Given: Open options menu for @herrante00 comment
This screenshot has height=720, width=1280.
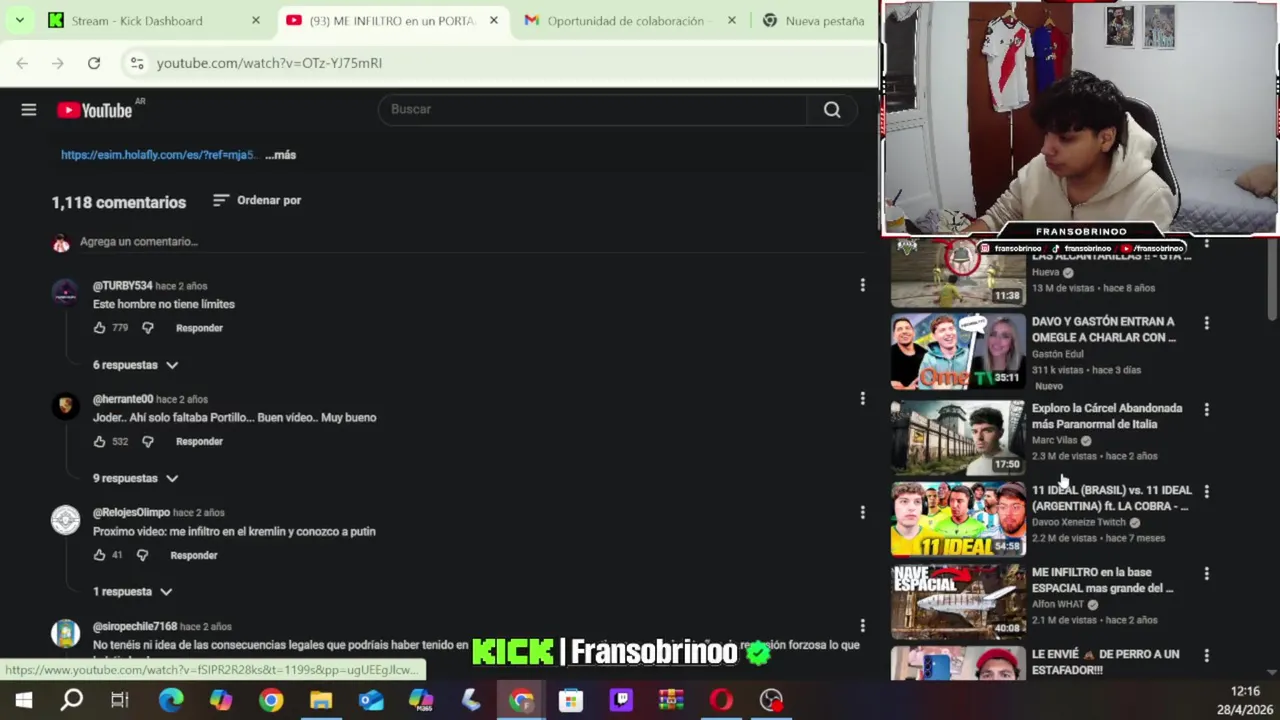Looking at the screenshot, I should 862,399.
